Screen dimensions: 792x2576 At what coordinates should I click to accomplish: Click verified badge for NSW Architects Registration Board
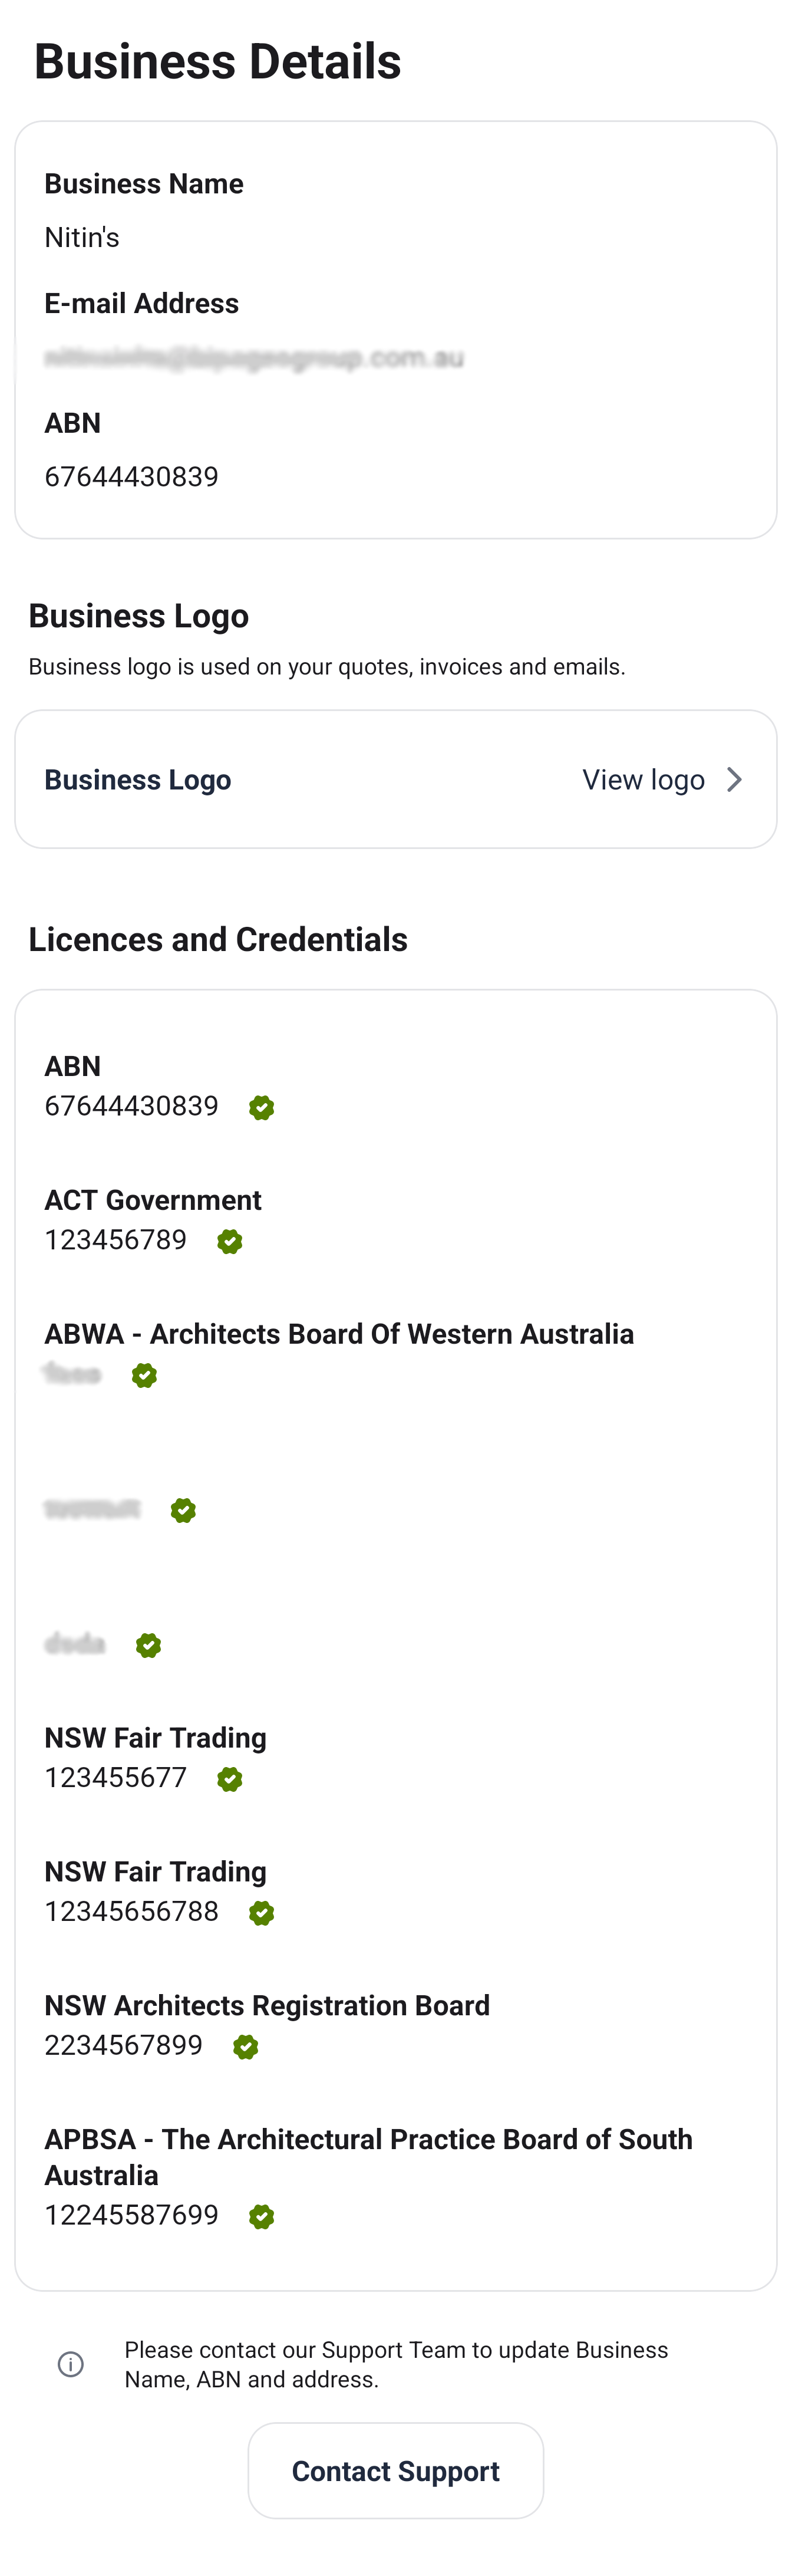[245, 2047]
